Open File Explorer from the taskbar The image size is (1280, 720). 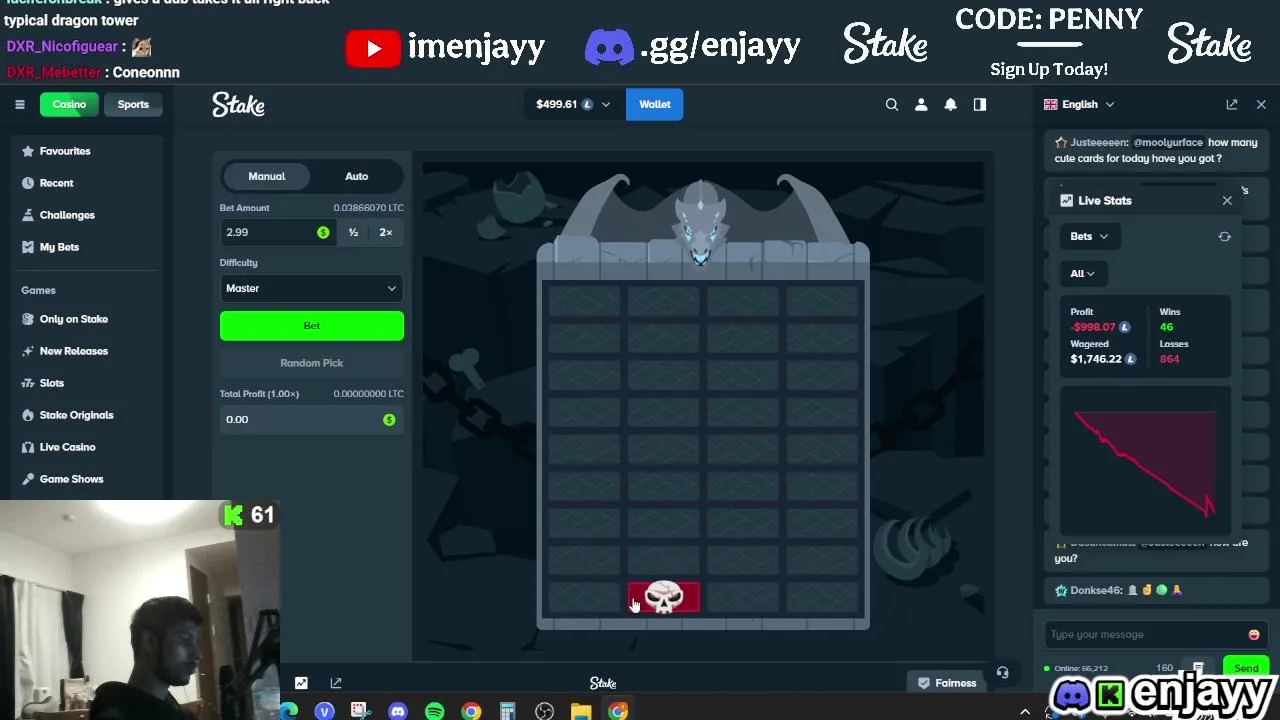click(x=581, y=711)
